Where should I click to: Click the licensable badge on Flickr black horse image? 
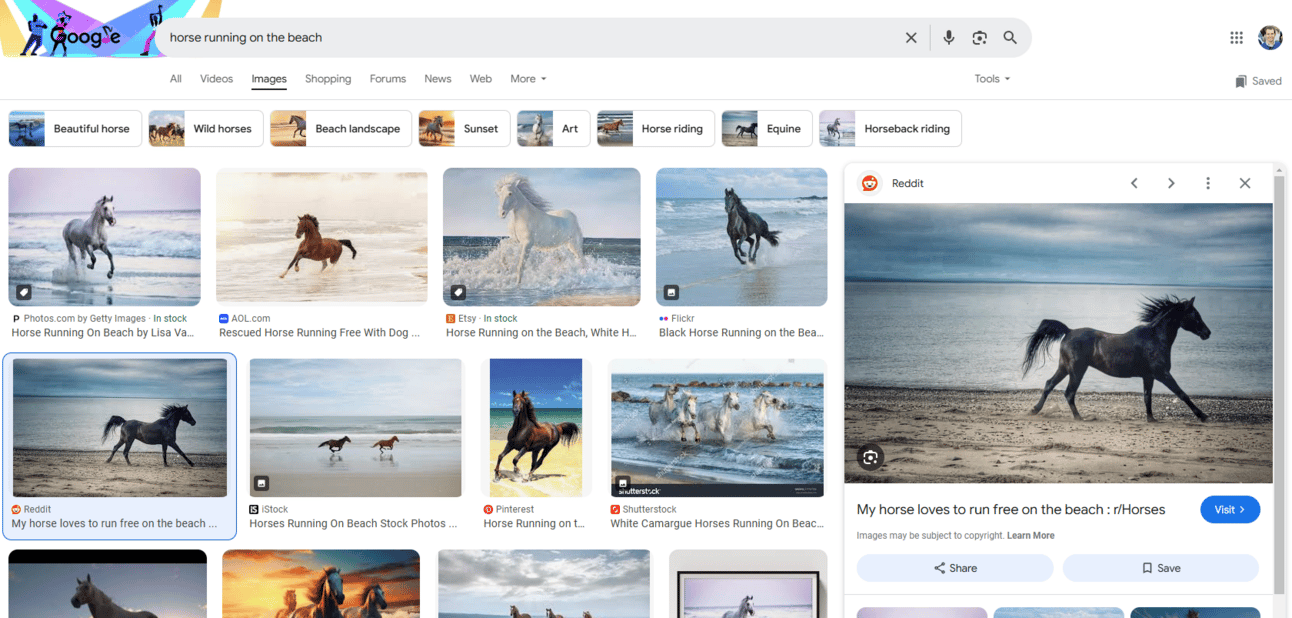(x=671, y=292)
